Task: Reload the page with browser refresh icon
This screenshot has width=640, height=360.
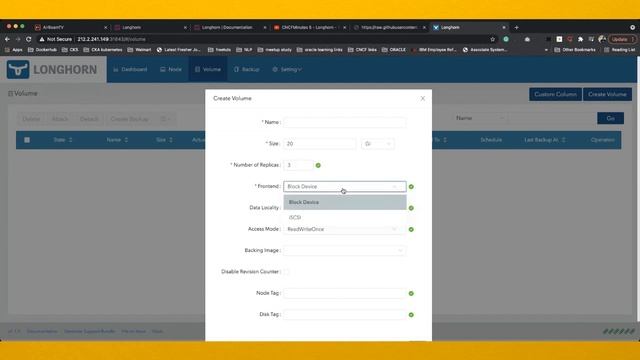Action: tap(29, 39)
